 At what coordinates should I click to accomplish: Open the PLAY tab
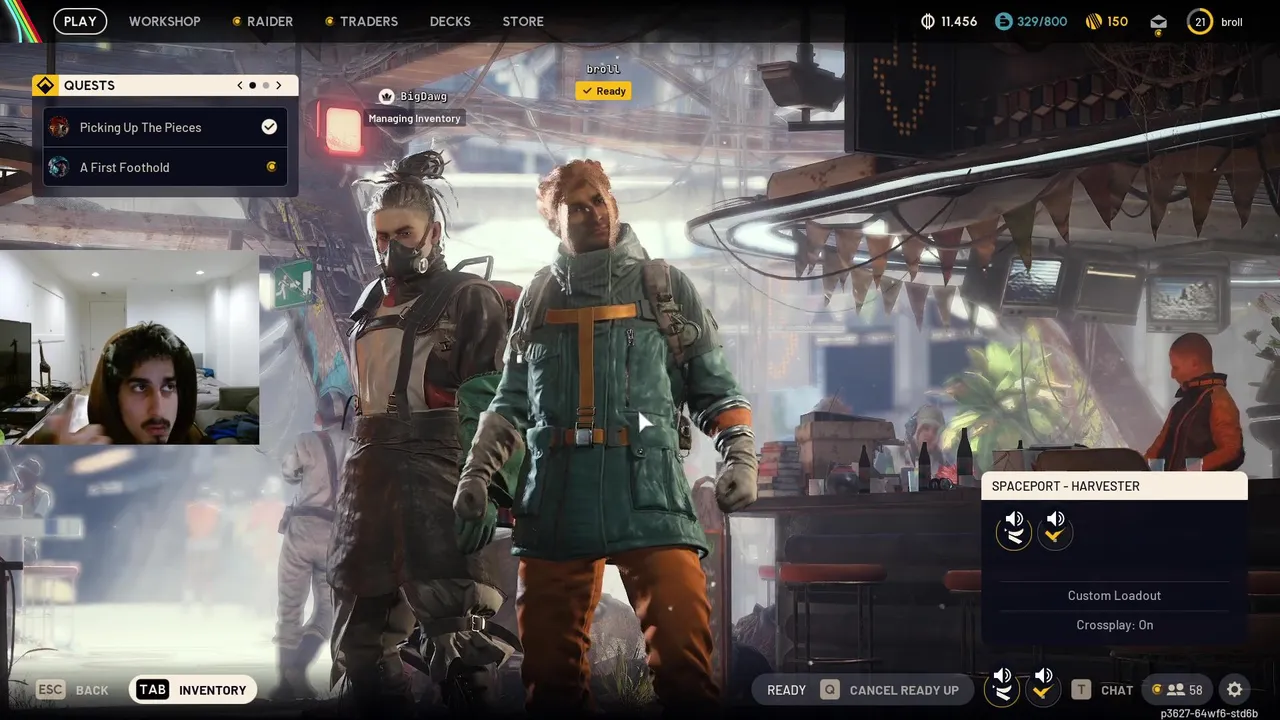click(80, 21)
